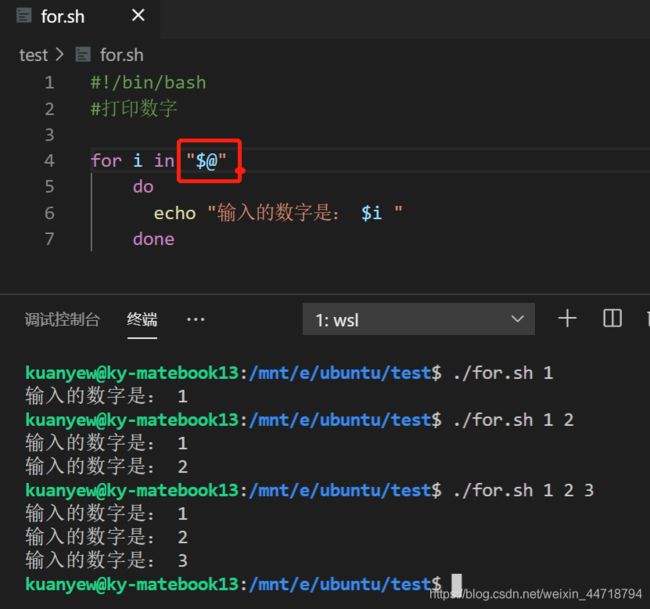Click the test folder breadcrumb

(34, 55)
